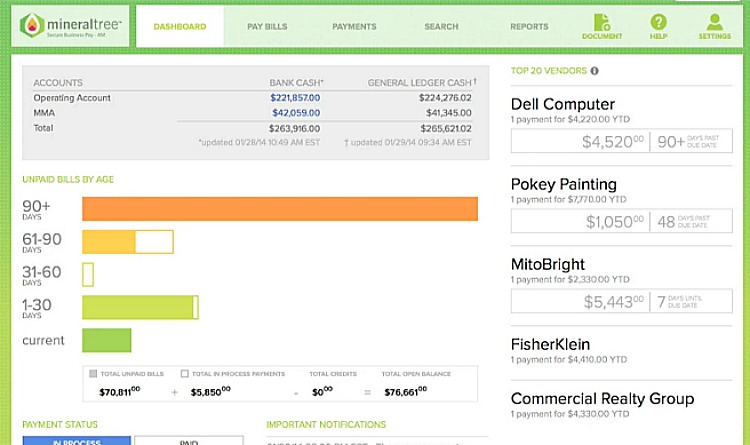Viewport: 750px width, 445px height.
Task: Open the Operating Account bank cash $221,857.00 link
Action: click(295, 98)
